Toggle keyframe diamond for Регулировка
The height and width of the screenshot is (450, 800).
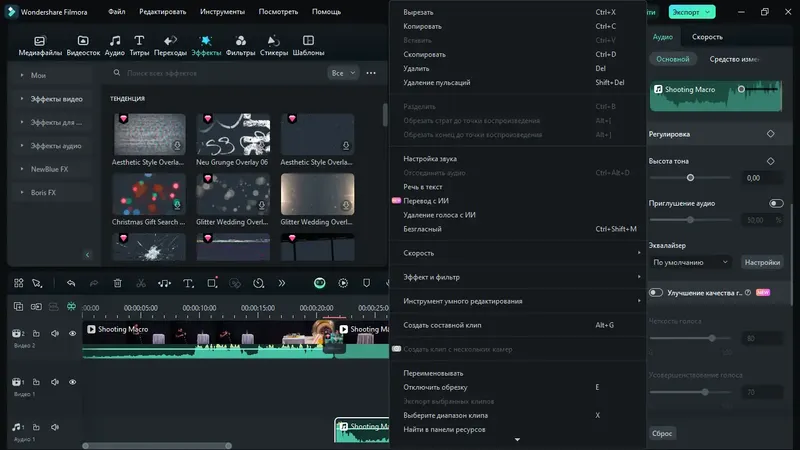(770, 134)
